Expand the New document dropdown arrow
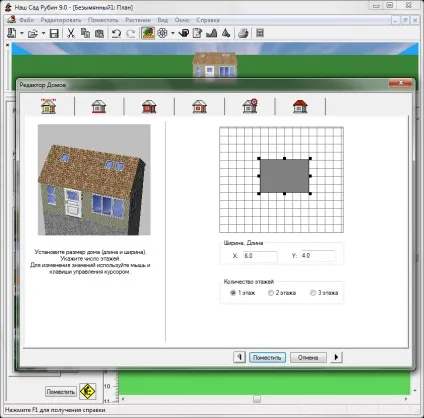The height and width of the screenshot is (418, 424). (x=22, y=33)
